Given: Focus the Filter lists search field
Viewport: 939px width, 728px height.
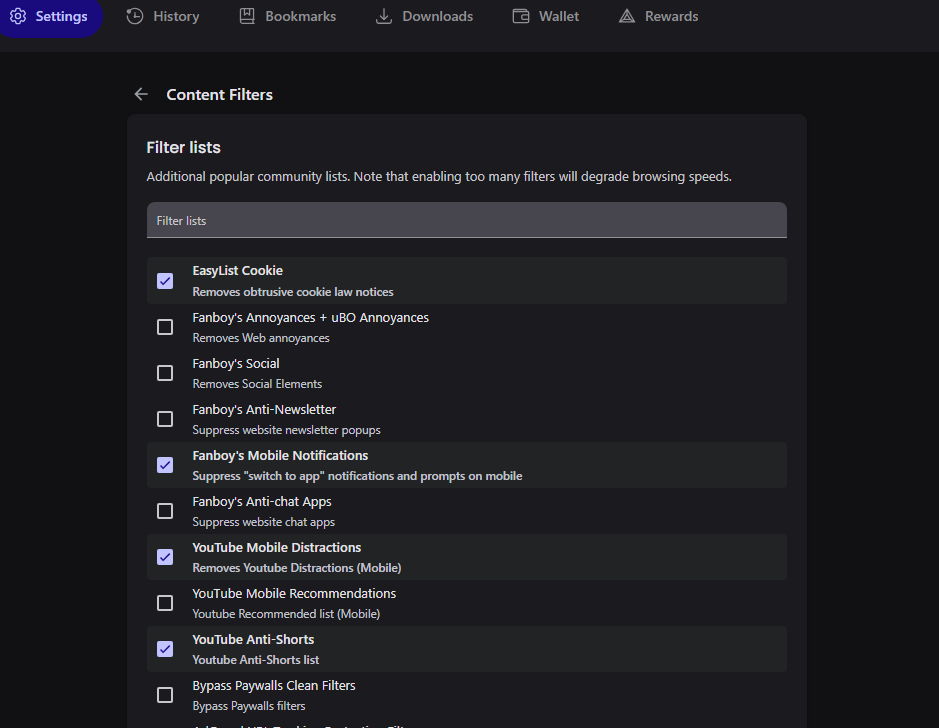Looking at the screenshot, I should [466, 220].
